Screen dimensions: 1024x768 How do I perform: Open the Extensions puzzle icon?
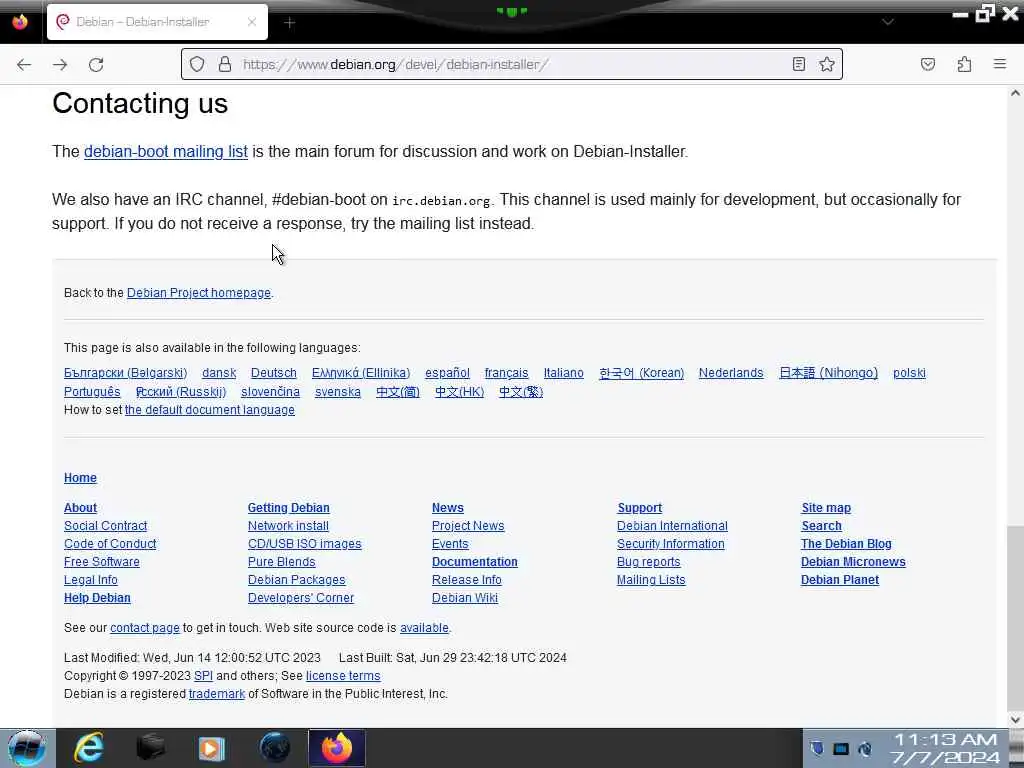pyautogui.click(x=964, y=64)
